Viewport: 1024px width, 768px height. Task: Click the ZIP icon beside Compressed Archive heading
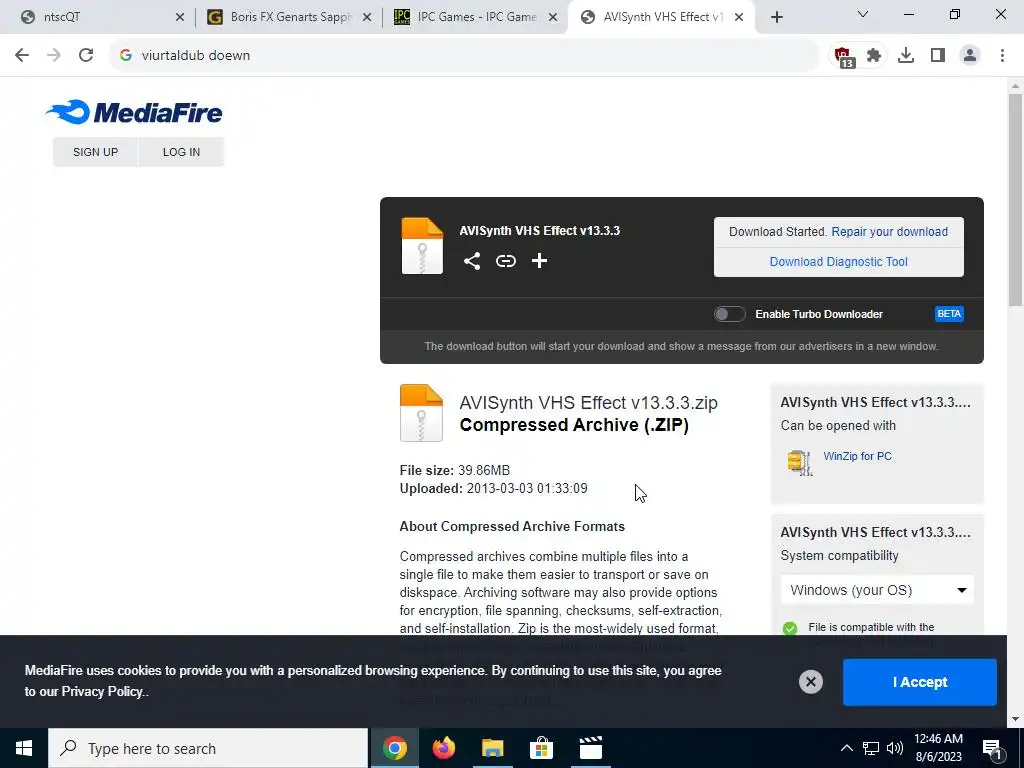[x=421, y=413]
